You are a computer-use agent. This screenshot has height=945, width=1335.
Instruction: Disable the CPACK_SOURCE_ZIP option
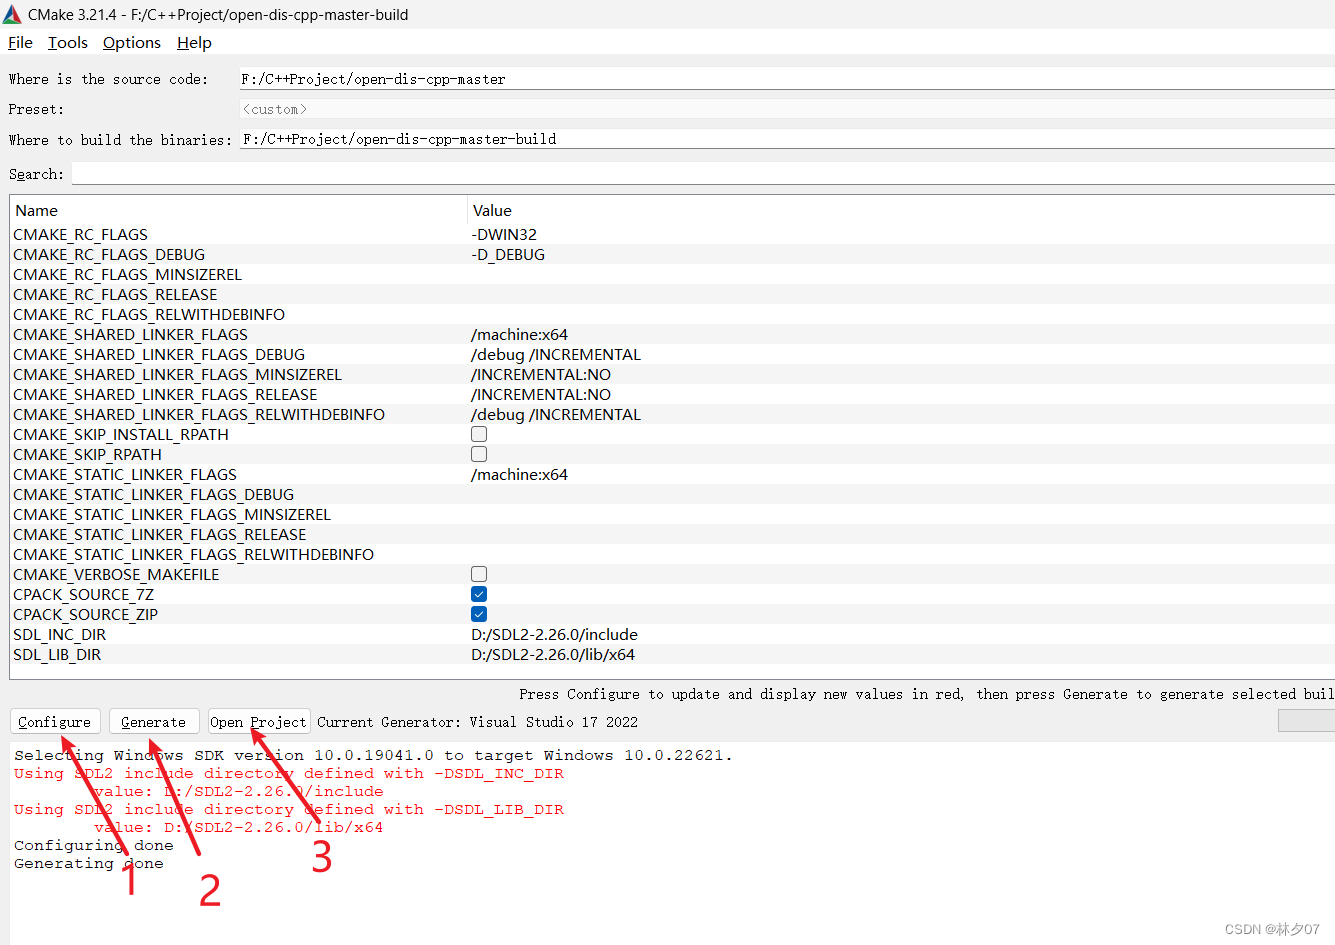click(x=478, y=613)
